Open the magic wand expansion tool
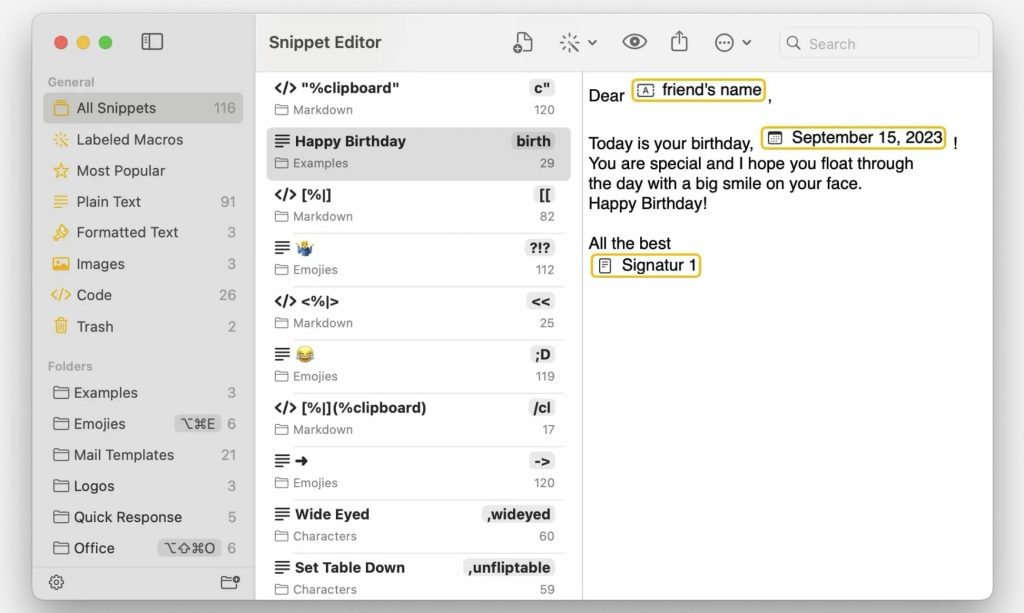This screenshot has height=613, width=1024. [567, 42]
